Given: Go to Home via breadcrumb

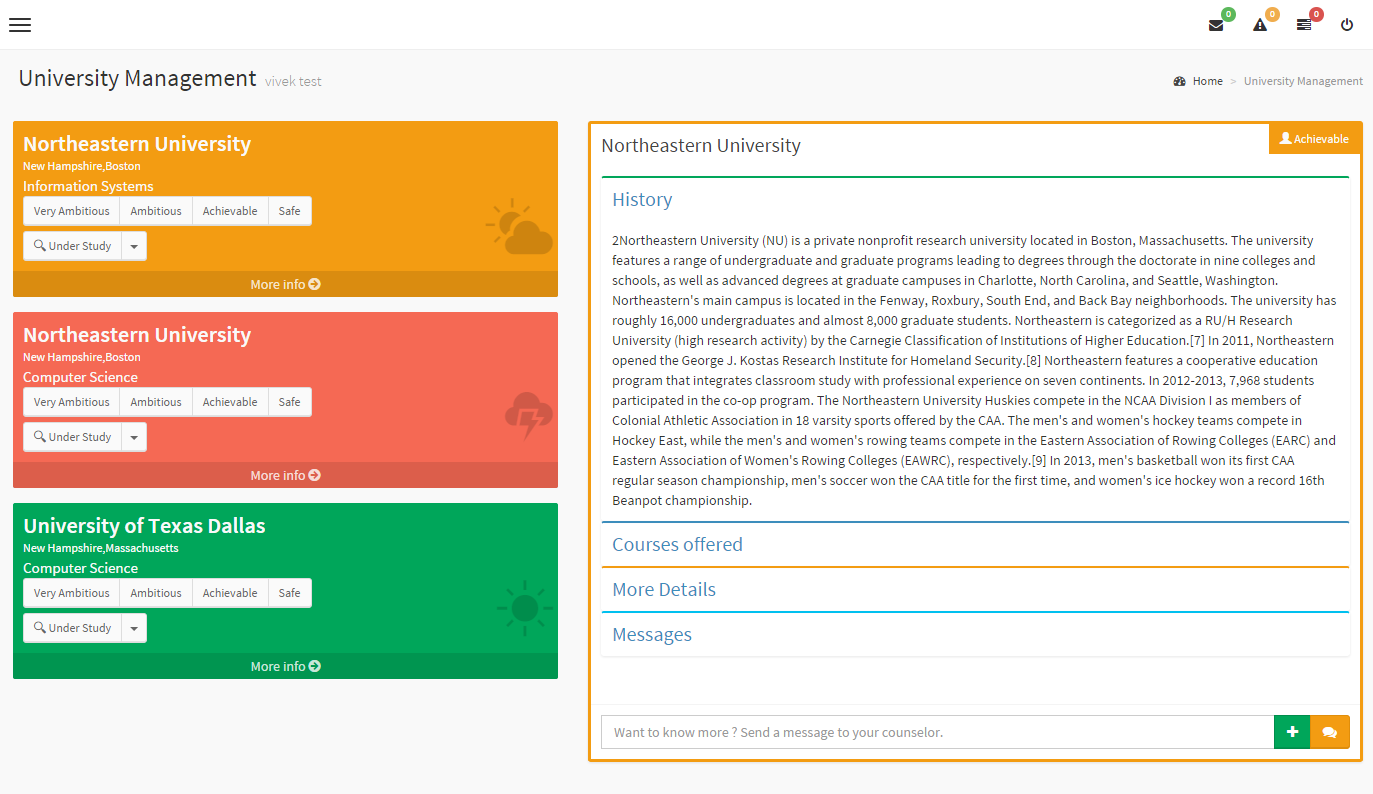Looking at the screenshot, I should pyautogui.click(x=1207, y=81).
